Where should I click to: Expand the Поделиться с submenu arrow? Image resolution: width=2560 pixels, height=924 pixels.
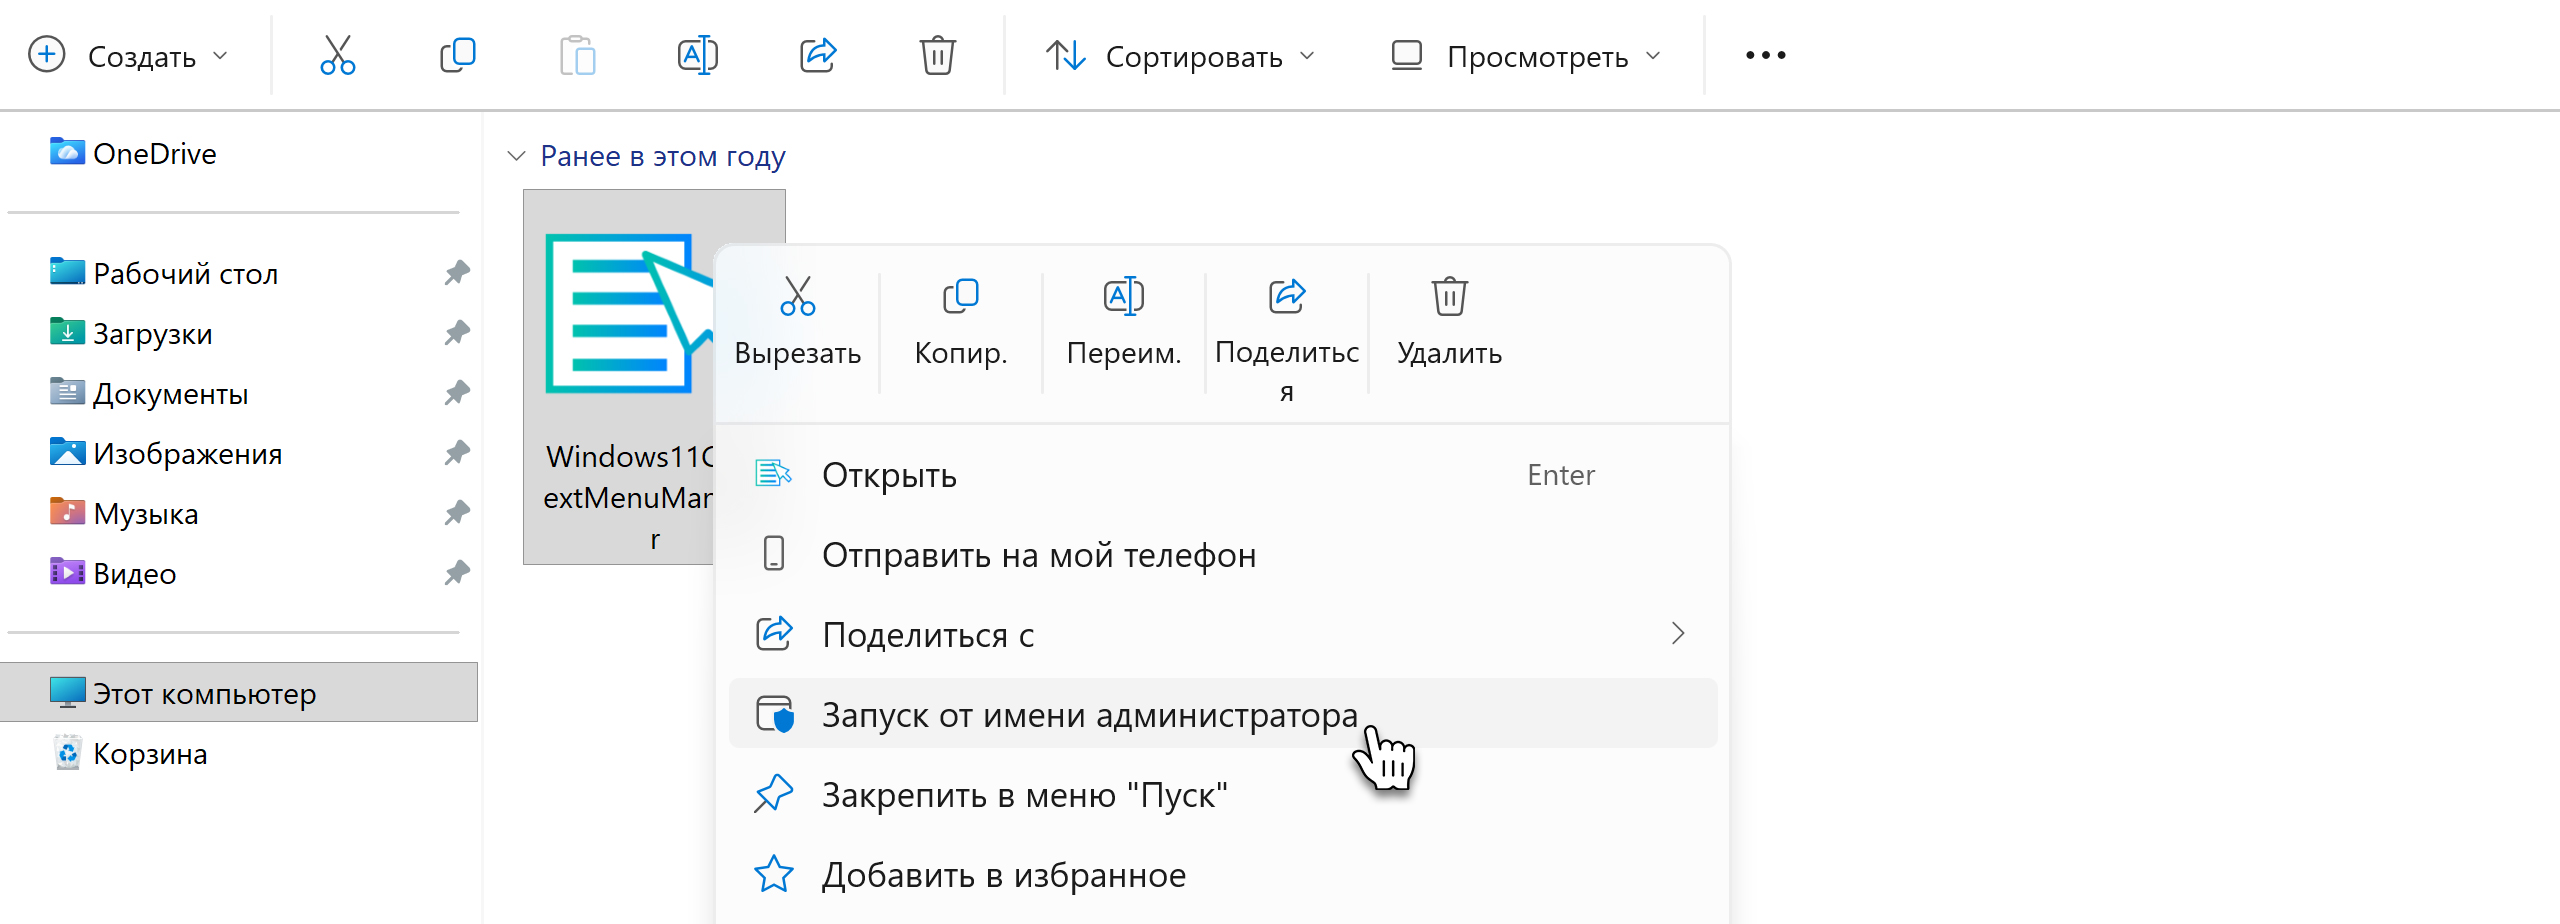[1678, 634]
